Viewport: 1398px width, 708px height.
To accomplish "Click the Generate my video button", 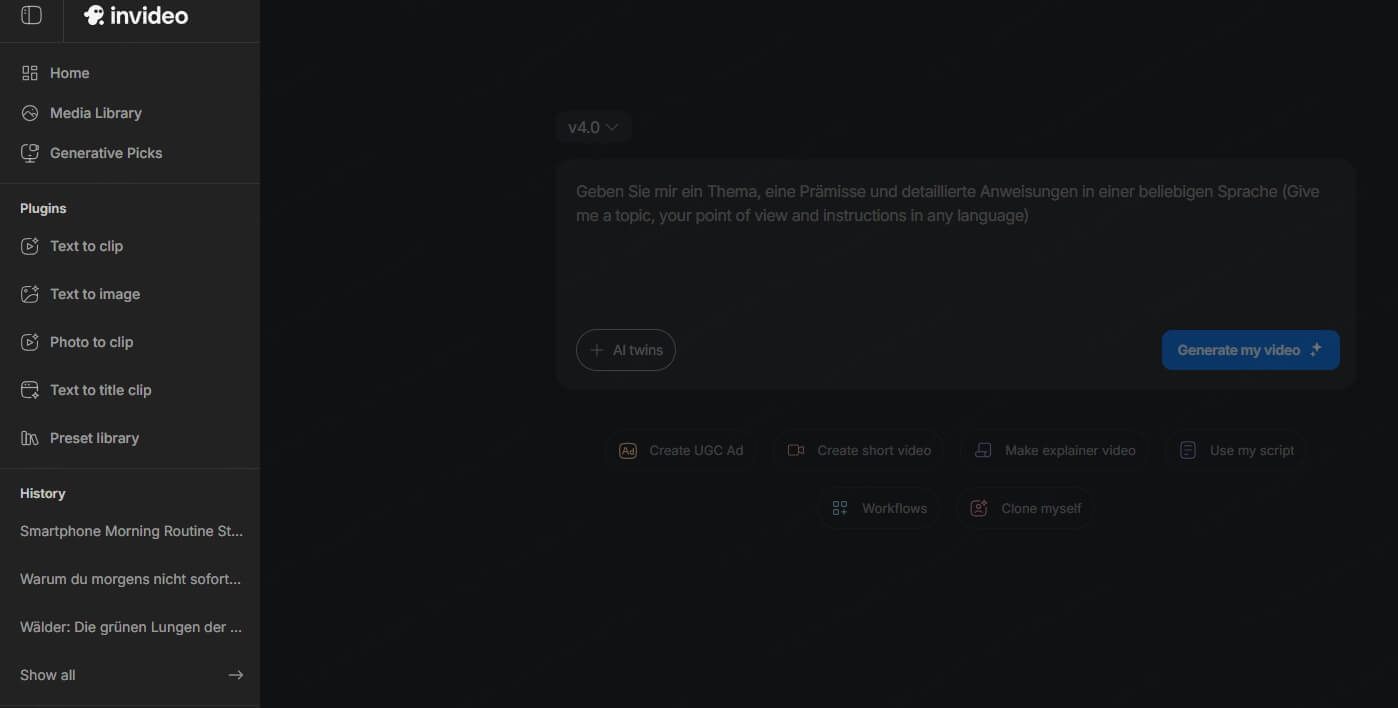I will [x=1250, y=349].
